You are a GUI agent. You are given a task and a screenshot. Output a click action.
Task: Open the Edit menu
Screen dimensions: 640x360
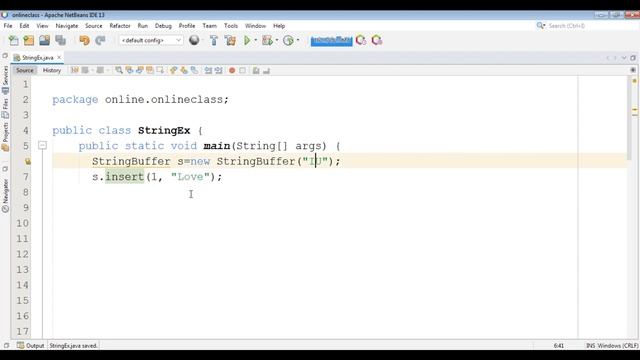[x=24, y=26]
